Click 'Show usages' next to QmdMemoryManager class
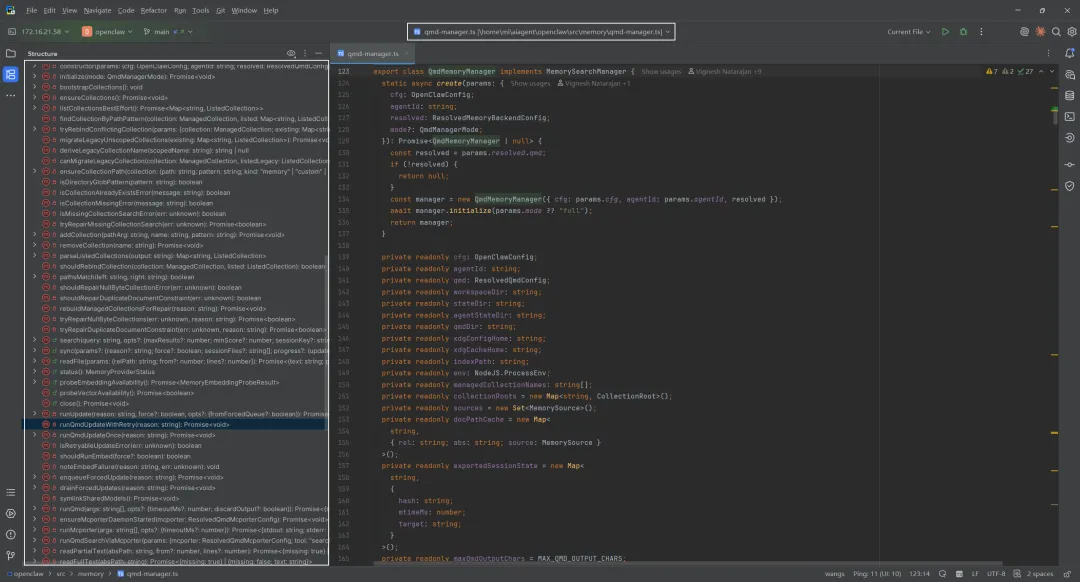 (x=662, y=72)
